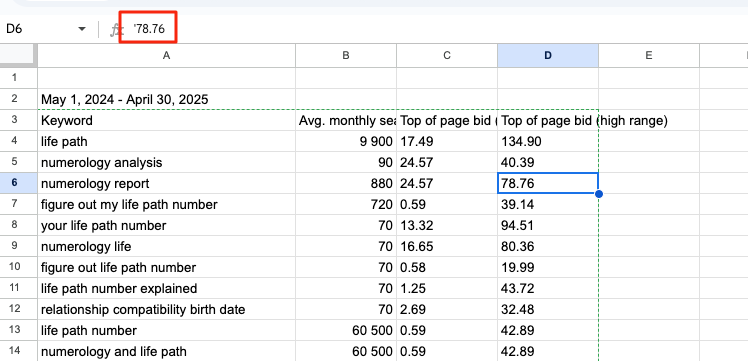
Task: Select row 11 header
Action: tap(19, 288)
